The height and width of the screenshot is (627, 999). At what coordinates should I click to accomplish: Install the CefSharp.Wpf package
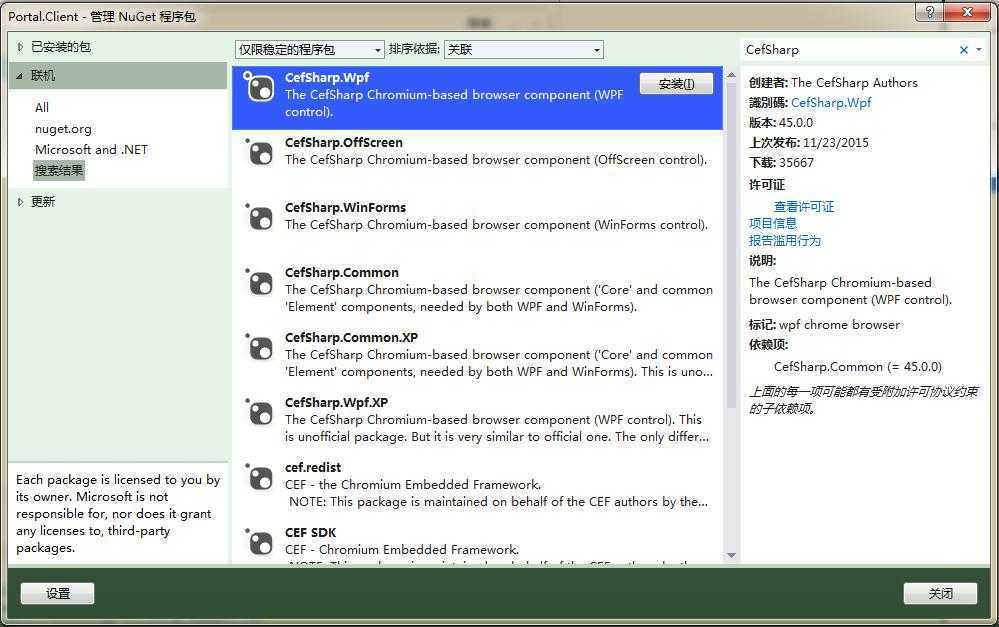click(x=676, y=84)
